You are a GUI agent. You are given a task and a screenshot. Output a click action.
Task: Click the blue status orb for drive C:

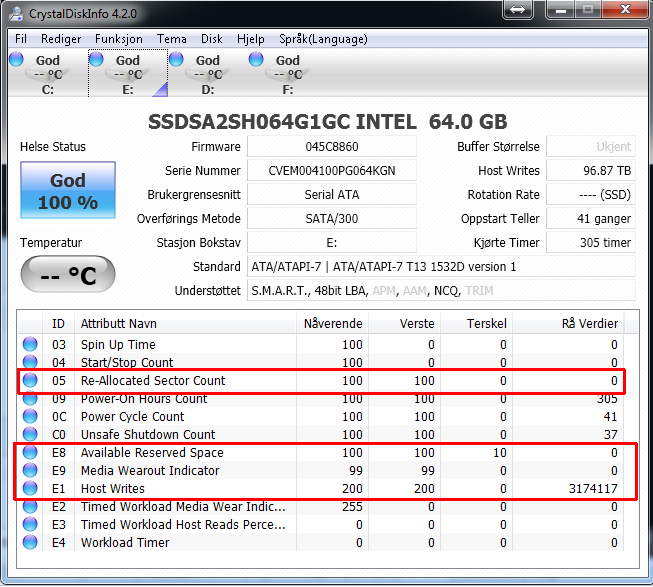pyautogui.click(x=16, y=59)
